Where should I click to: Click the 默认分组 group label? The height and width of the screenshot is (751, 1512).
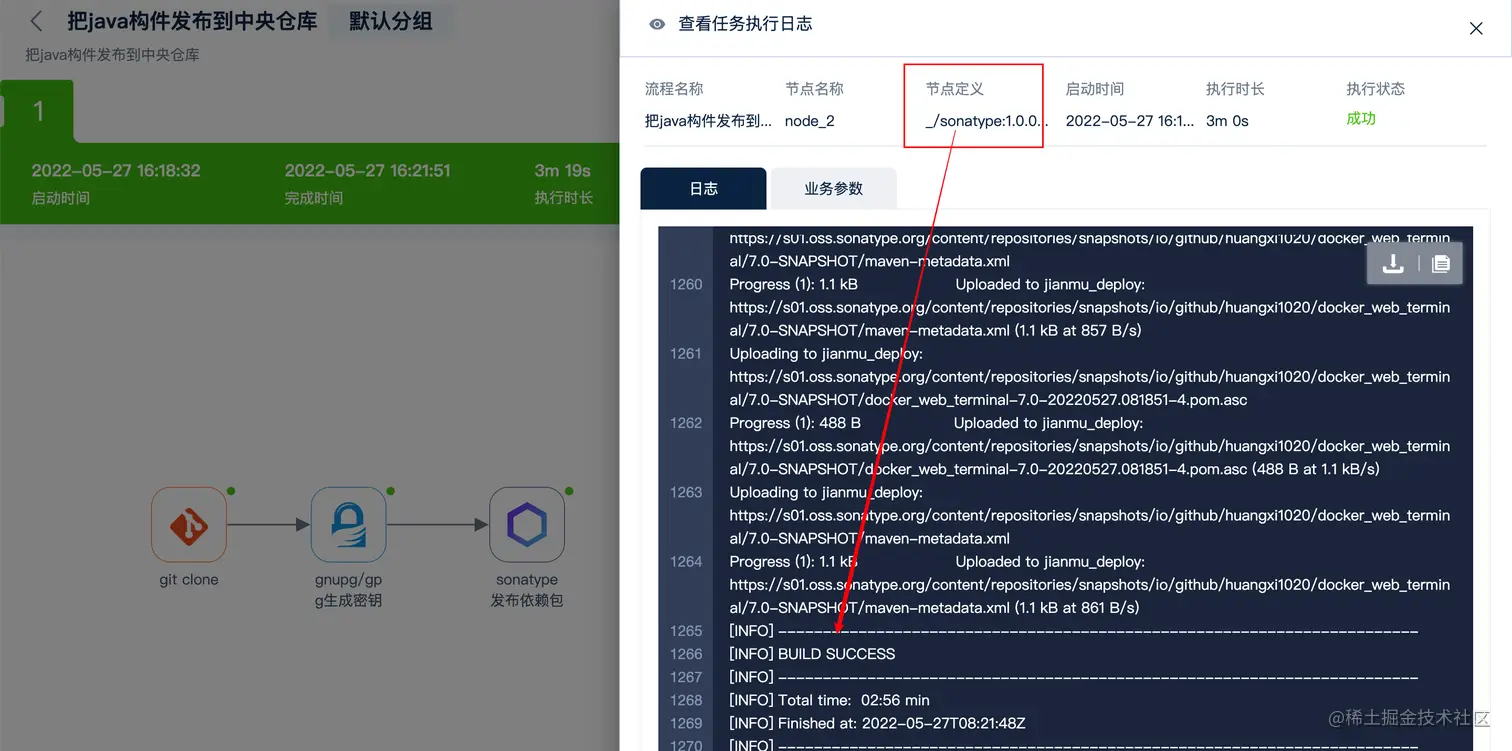(390, 21)
